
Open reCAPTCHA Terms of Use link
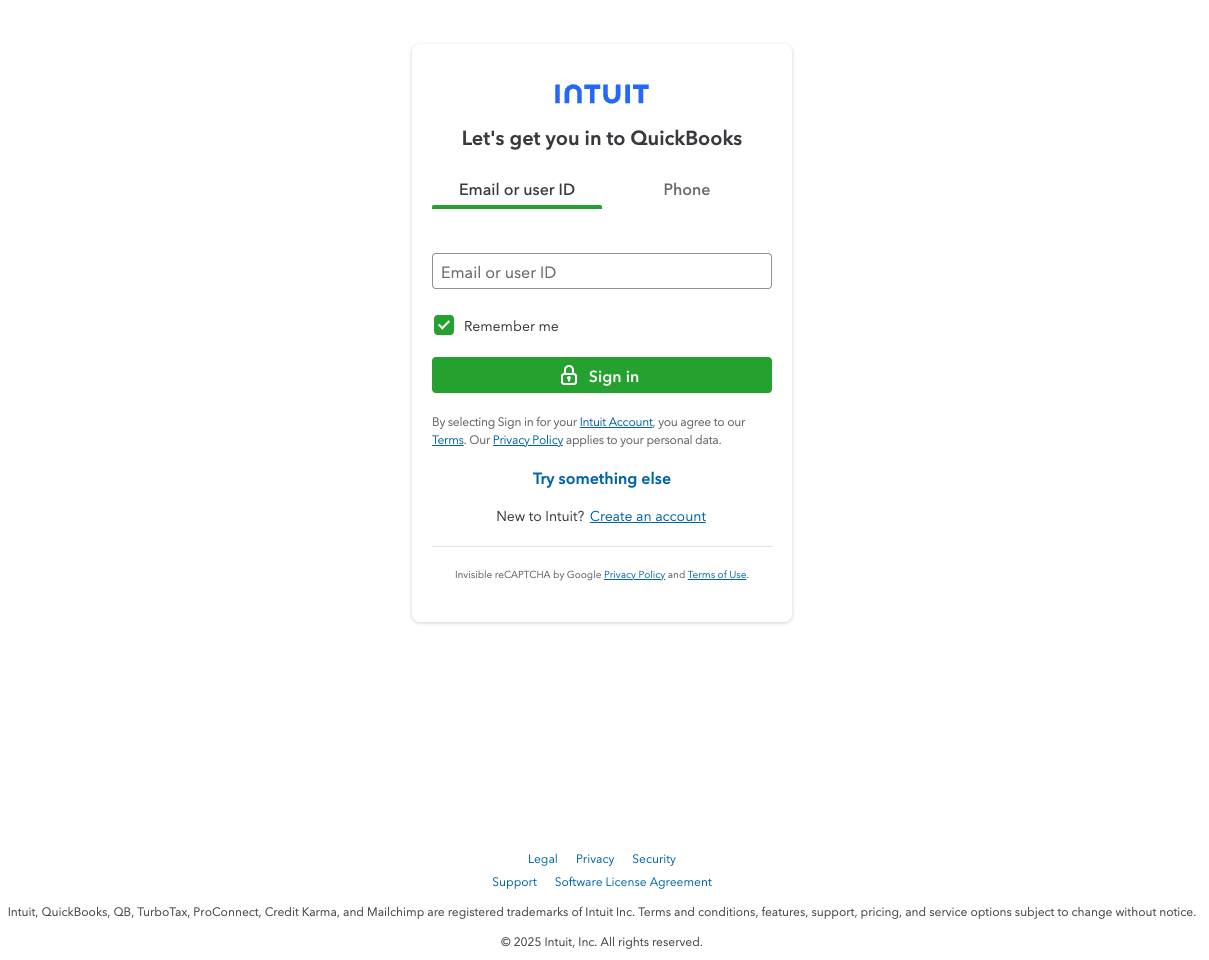click(717, 575)
